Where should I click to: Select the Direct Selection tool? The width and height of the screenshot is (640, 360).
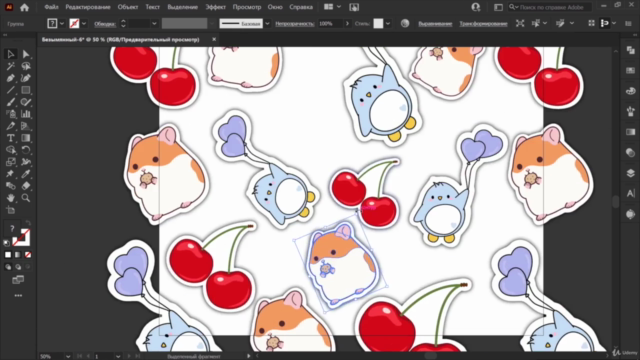coord(26,54)
